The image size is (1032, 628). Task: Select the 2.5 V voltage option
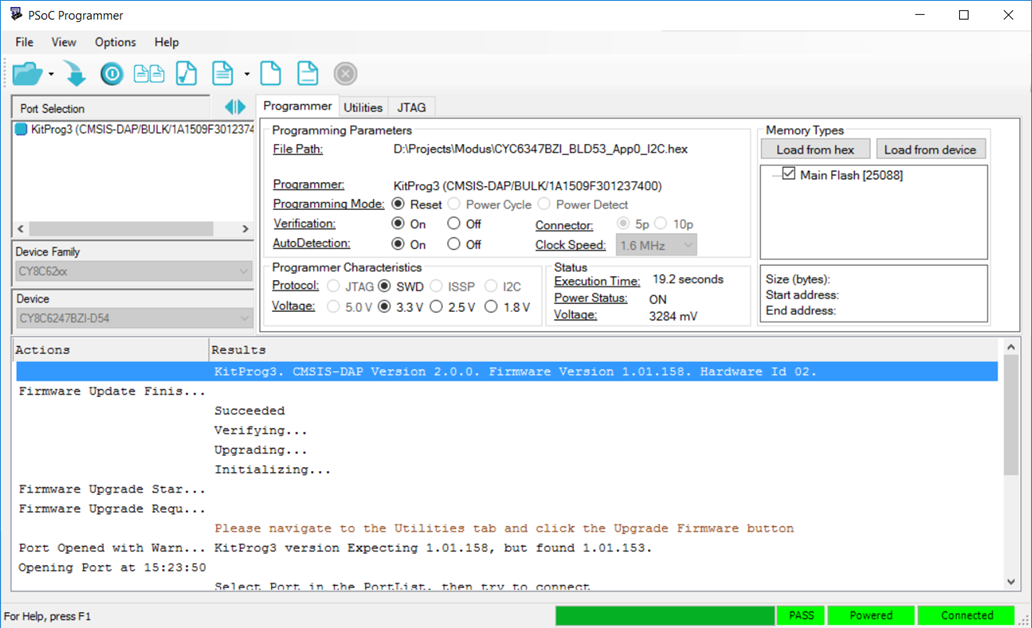click(x=436, y=307)
